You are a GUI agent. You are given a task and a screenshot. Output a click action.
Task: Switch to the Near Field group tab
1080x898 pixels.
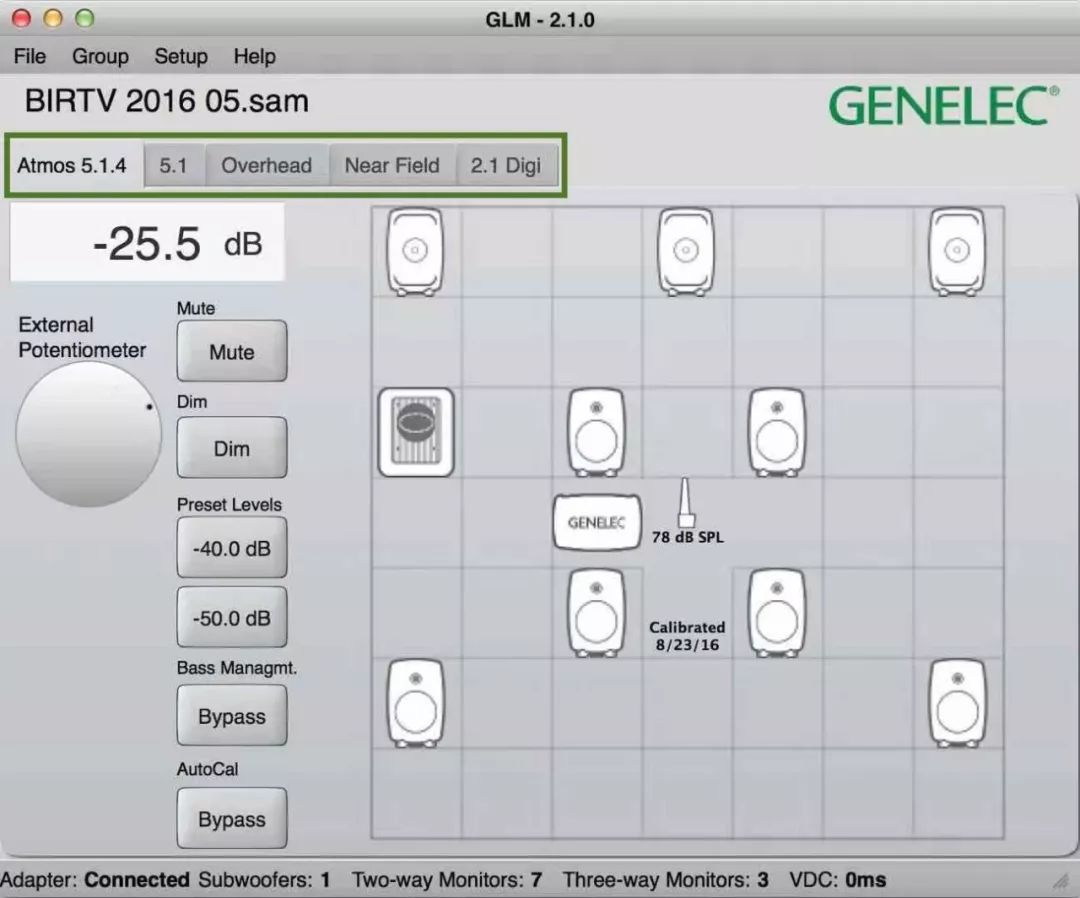(x=392, y=165)
